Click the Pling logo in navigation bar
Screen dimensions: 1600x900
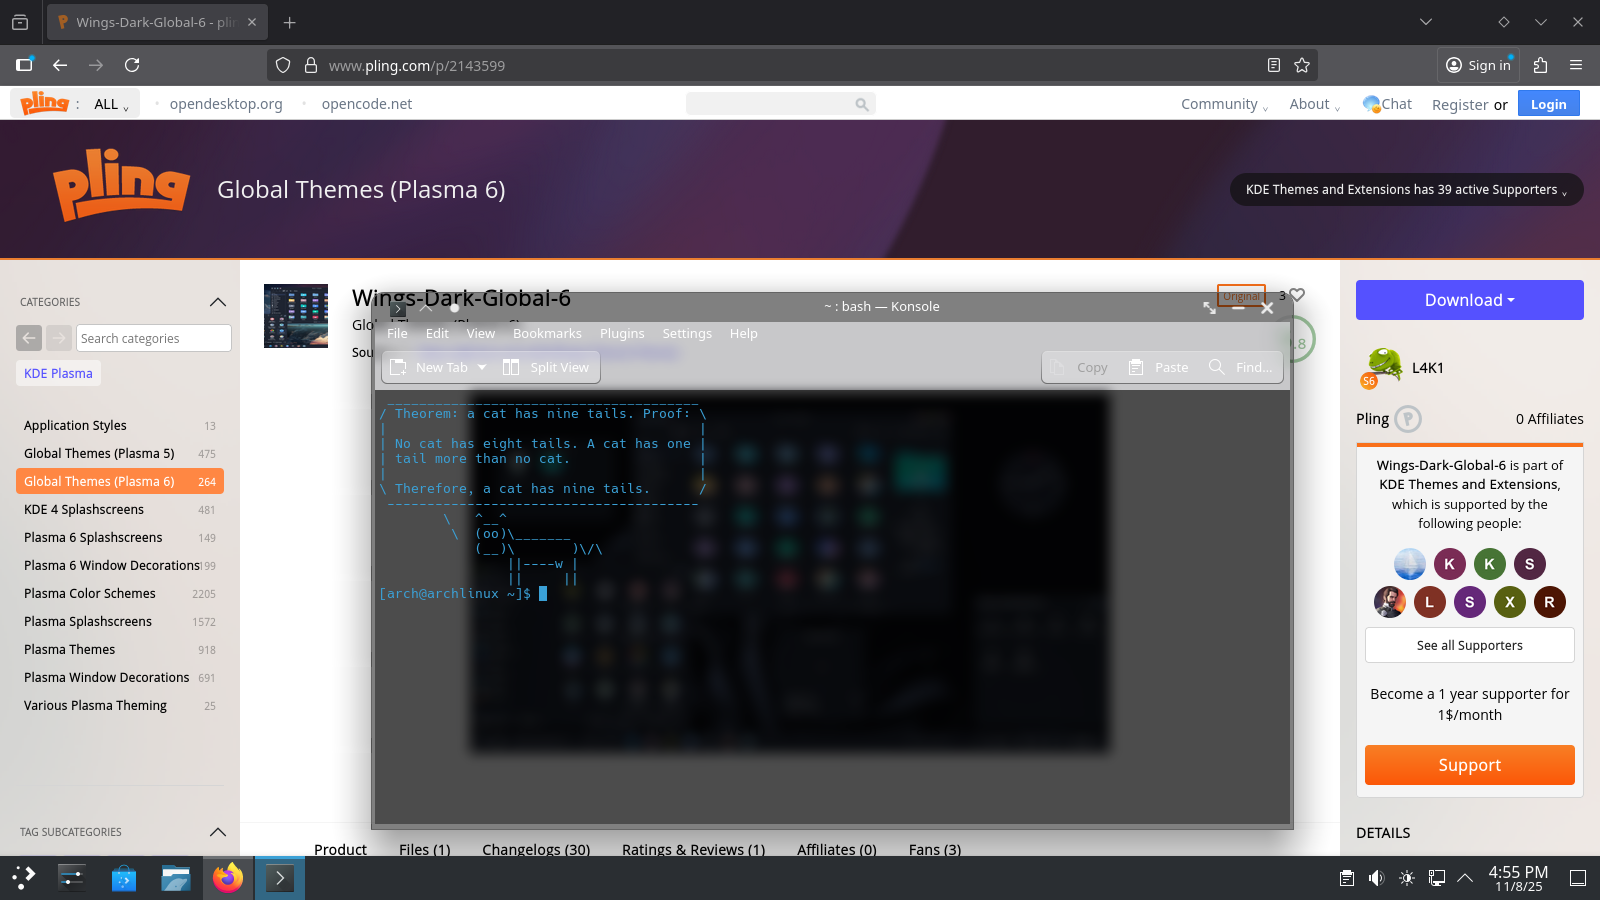click(45, 103)
